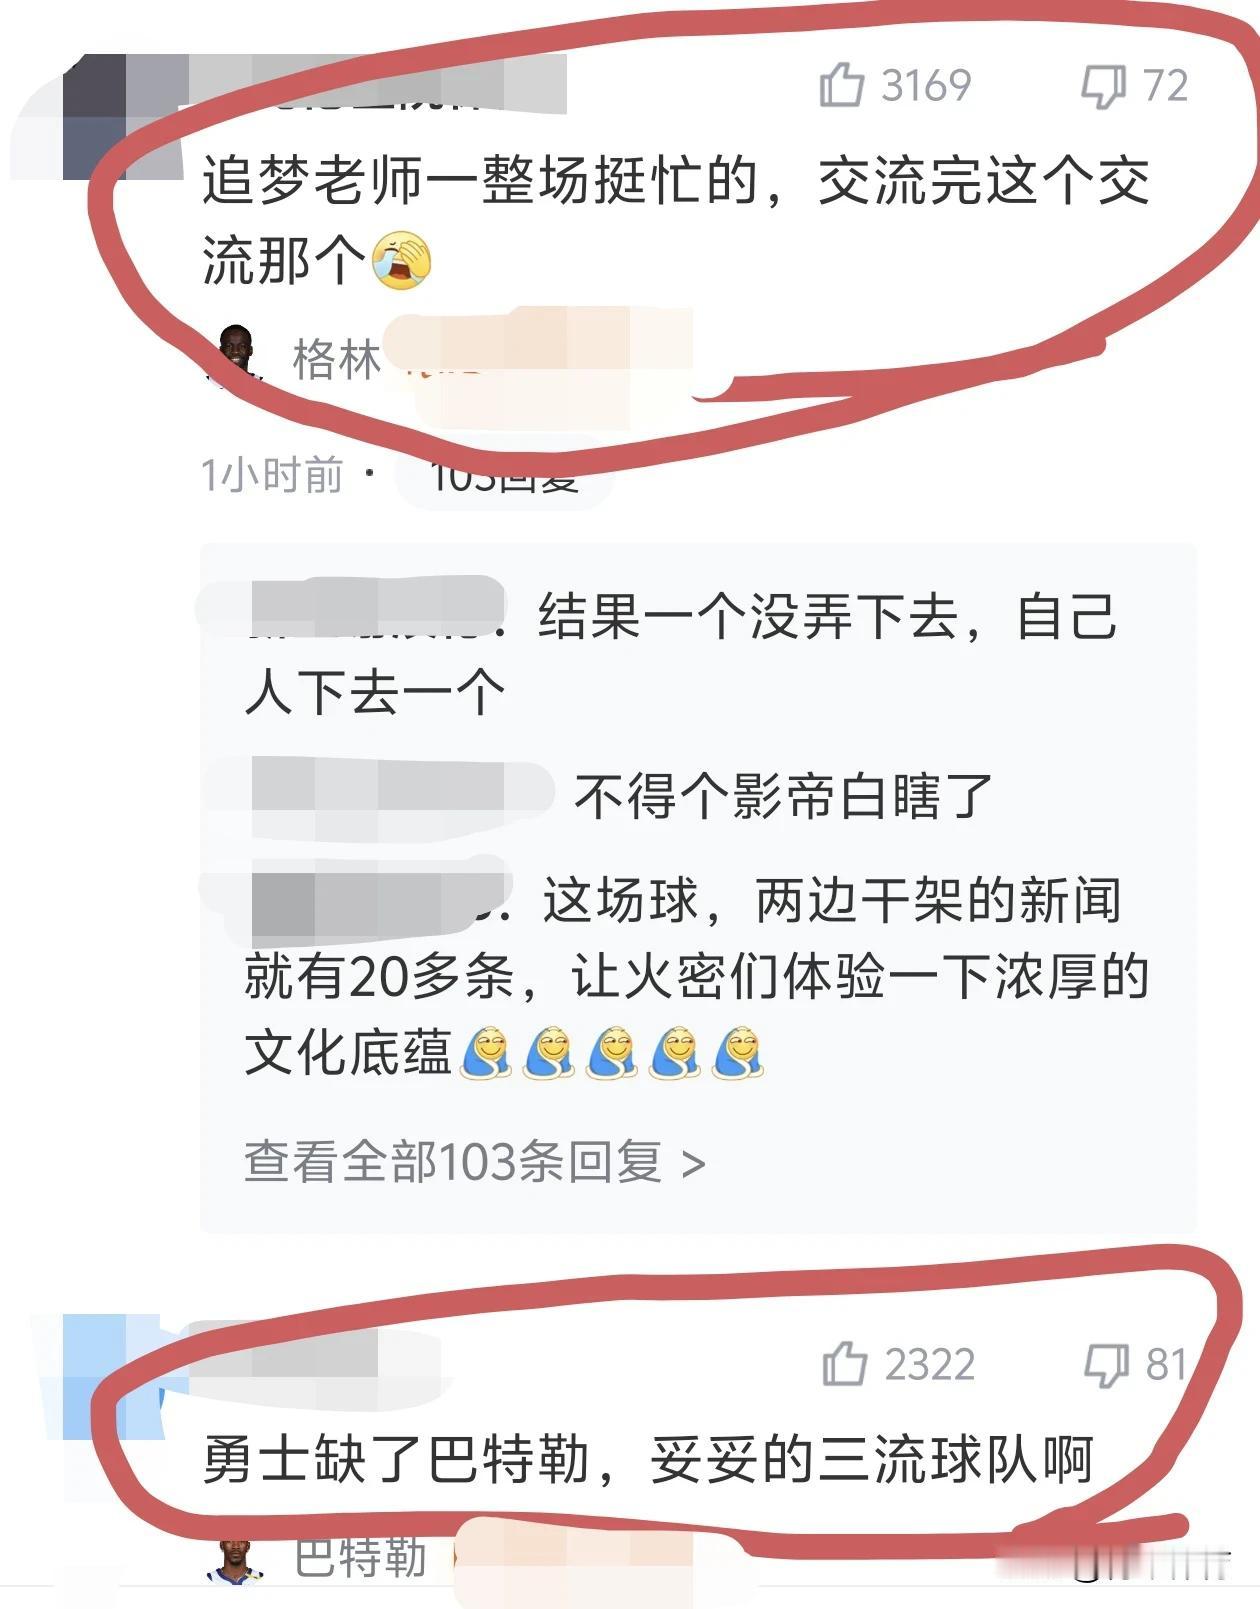The height and width of the screenshot is (1609, 1260).
Task: Select comment 勇士缺了巴特勒
Action: click(648, 1459)
